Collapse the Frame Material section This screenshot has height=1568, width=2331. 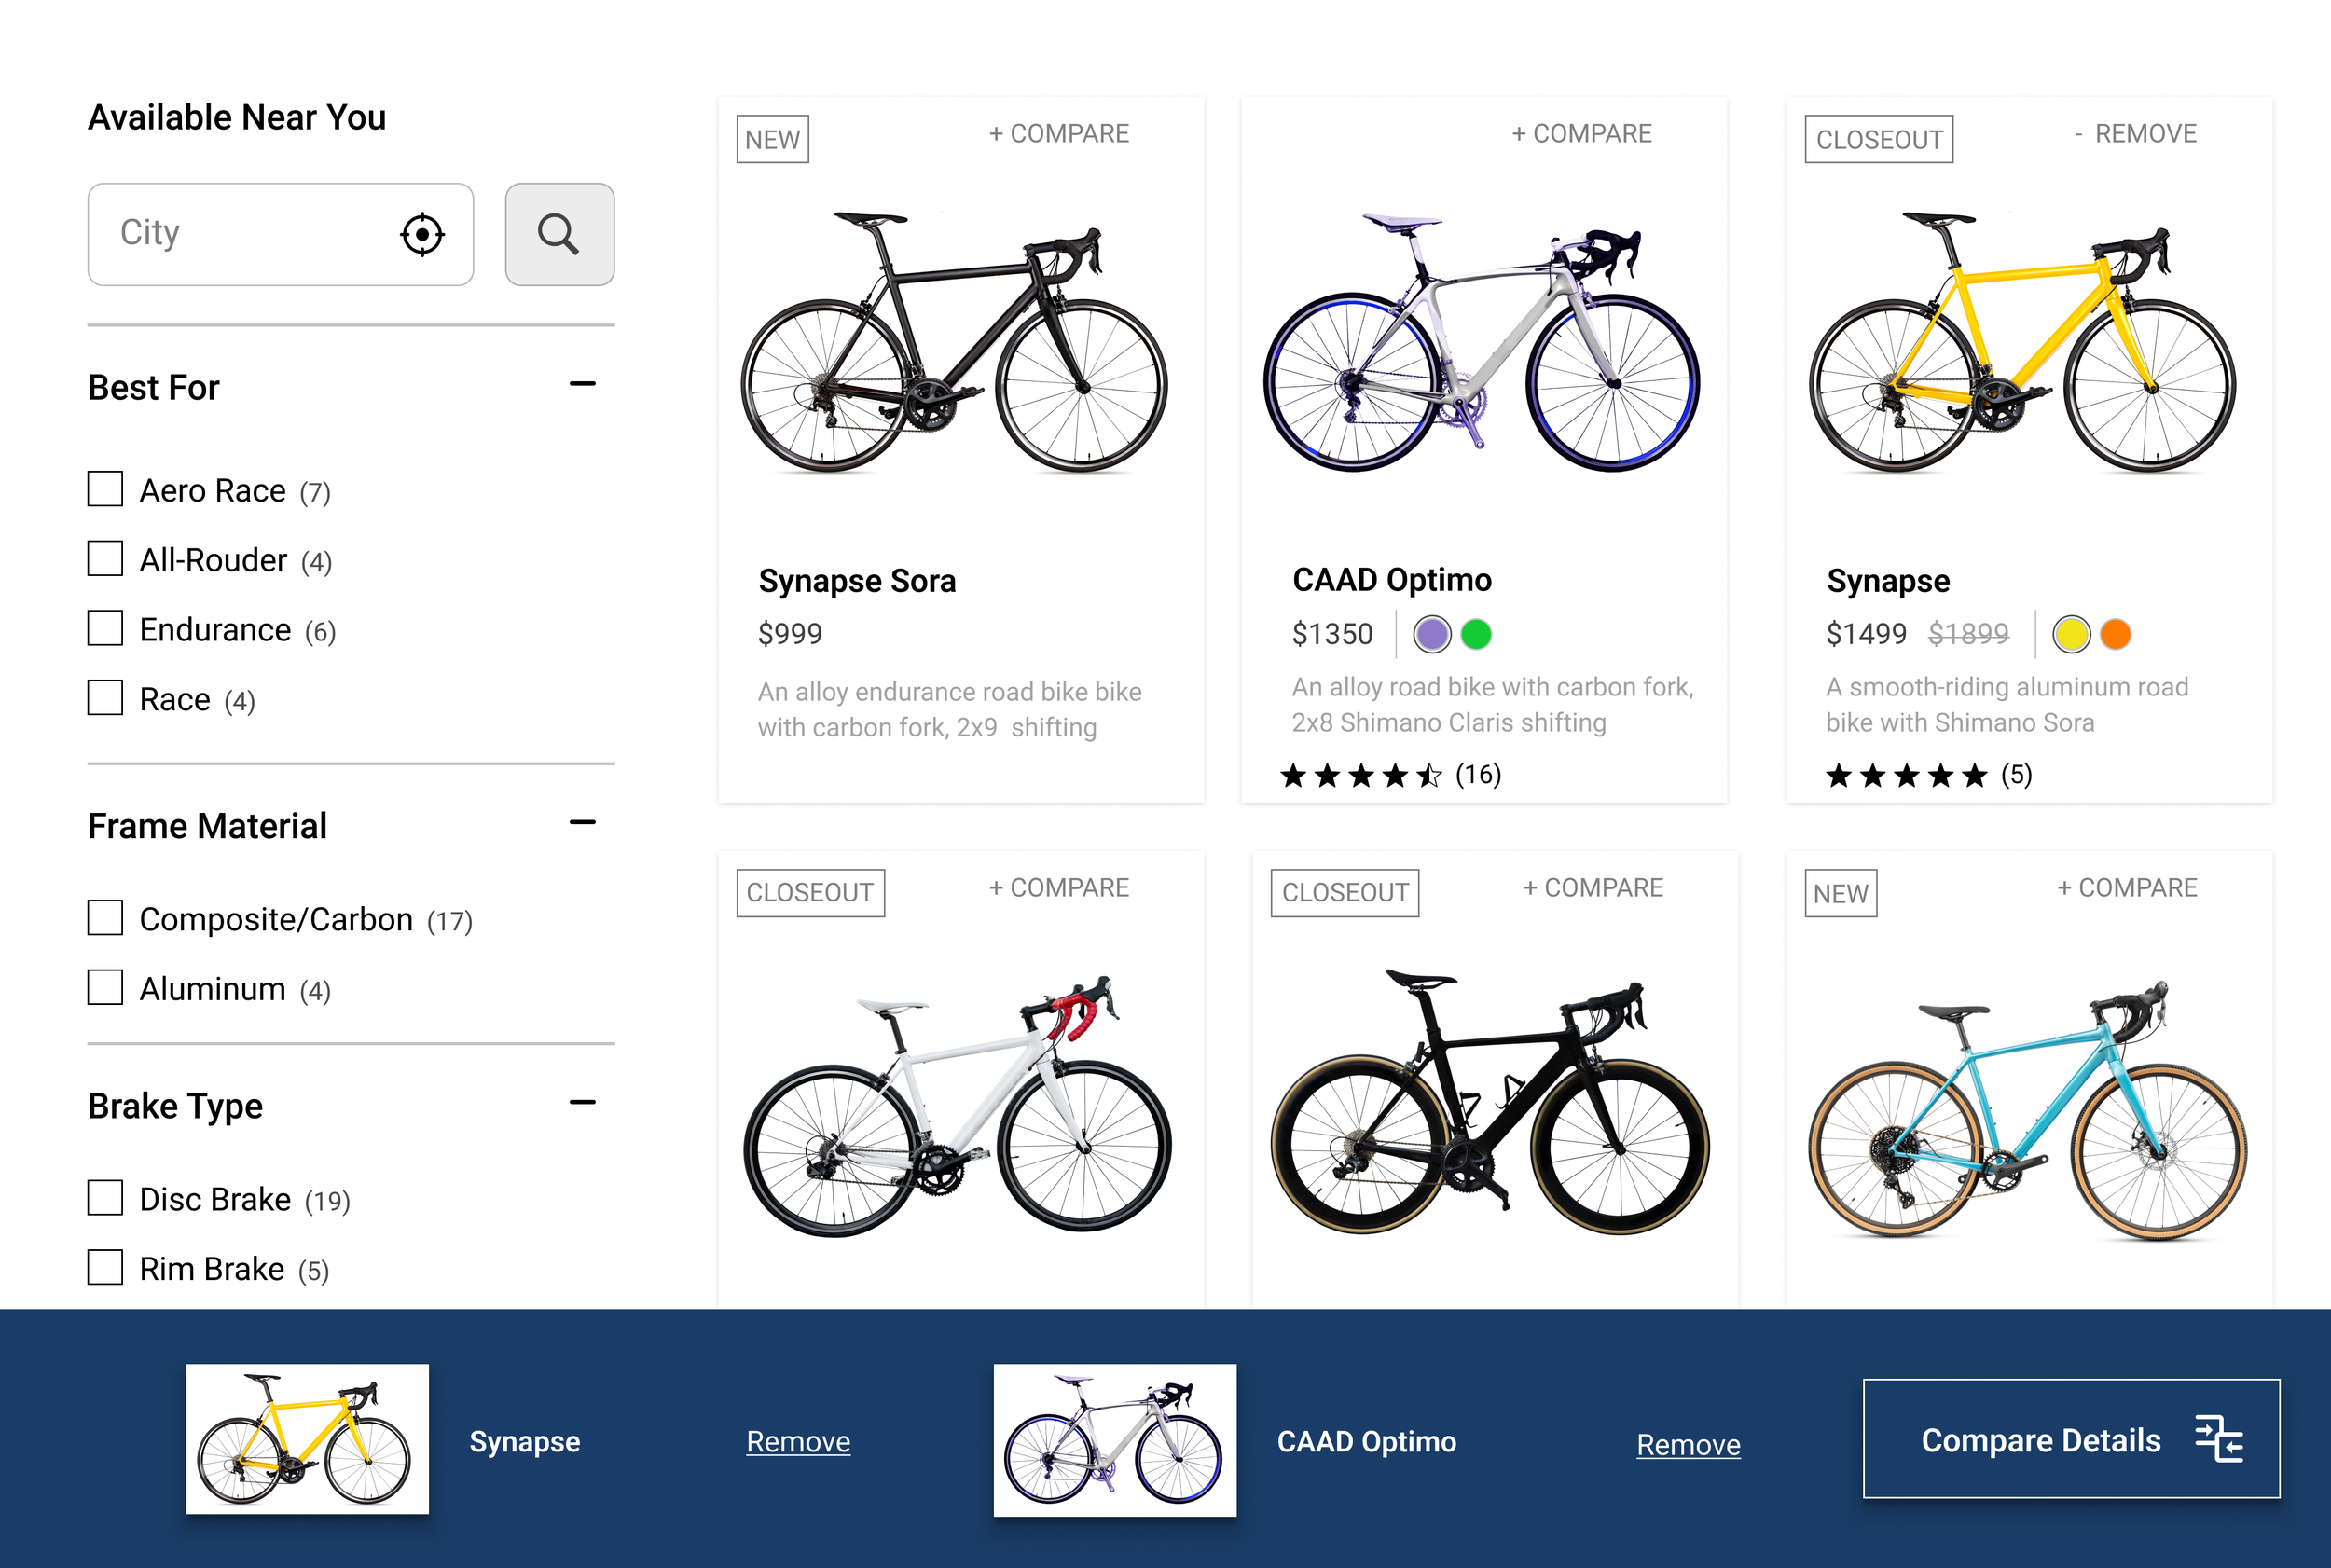pyautogui.click(x=582, y=823)
